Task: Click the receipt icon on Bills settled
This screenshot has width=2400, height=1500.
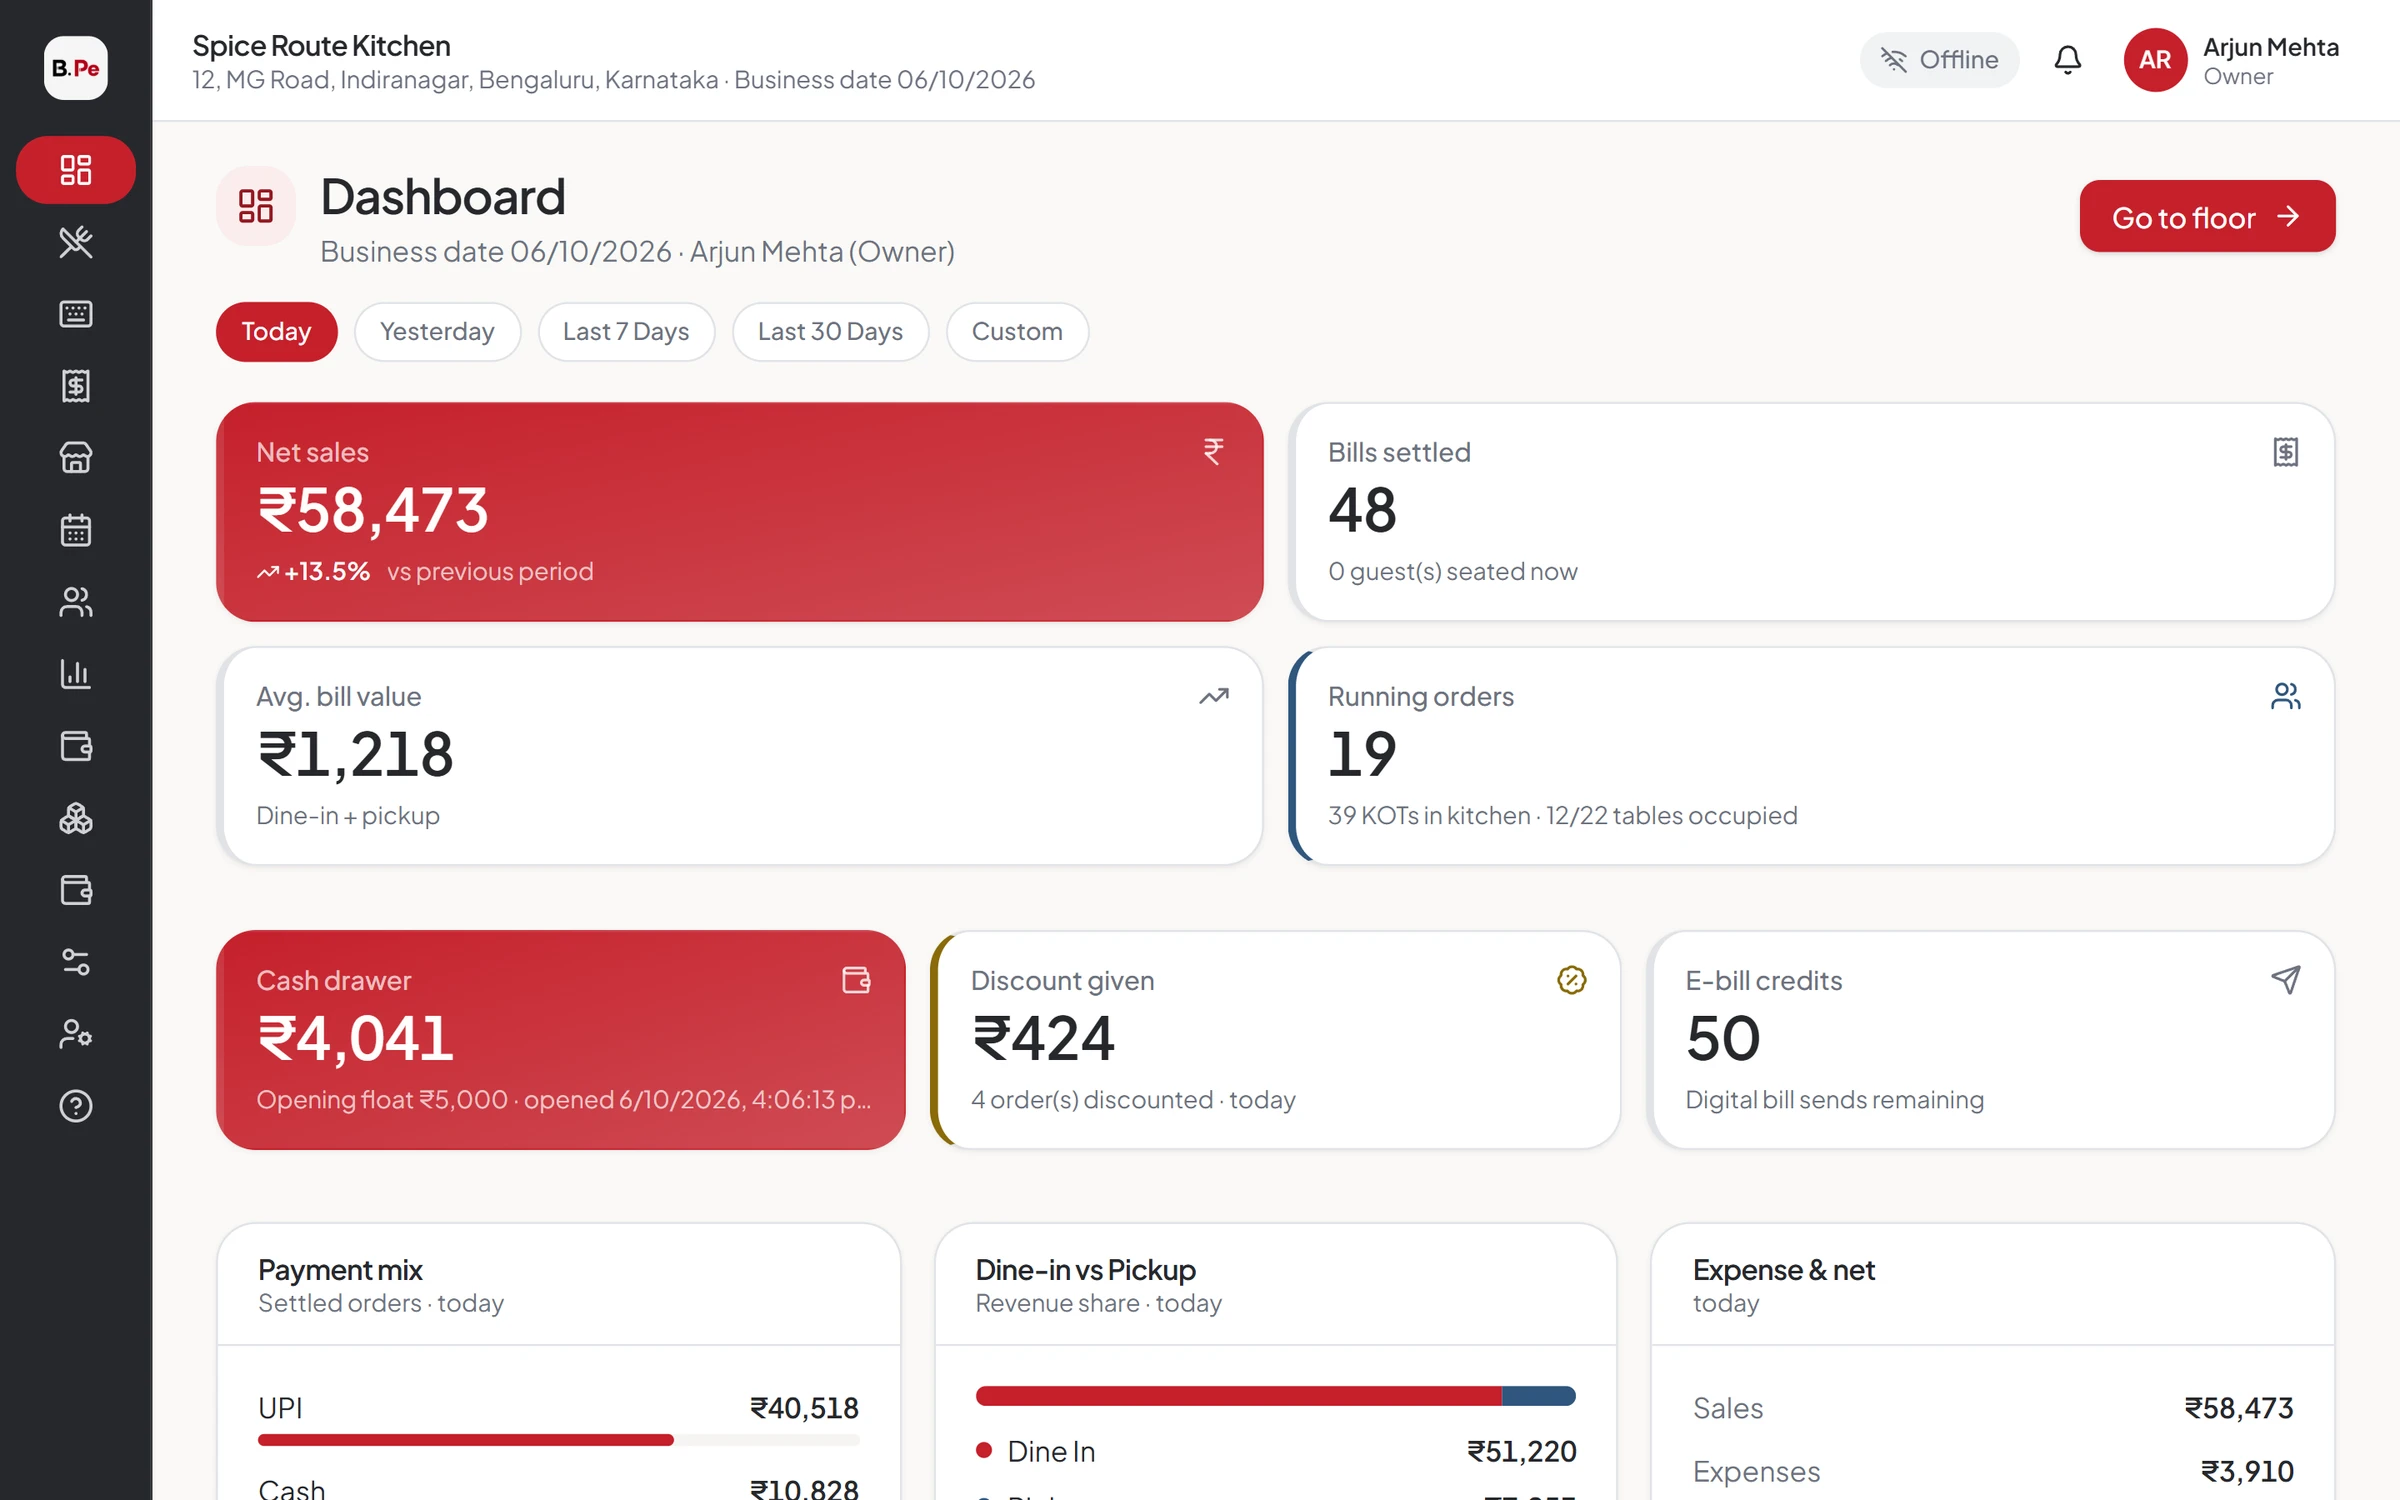Action: click(x=2286, y=452)
